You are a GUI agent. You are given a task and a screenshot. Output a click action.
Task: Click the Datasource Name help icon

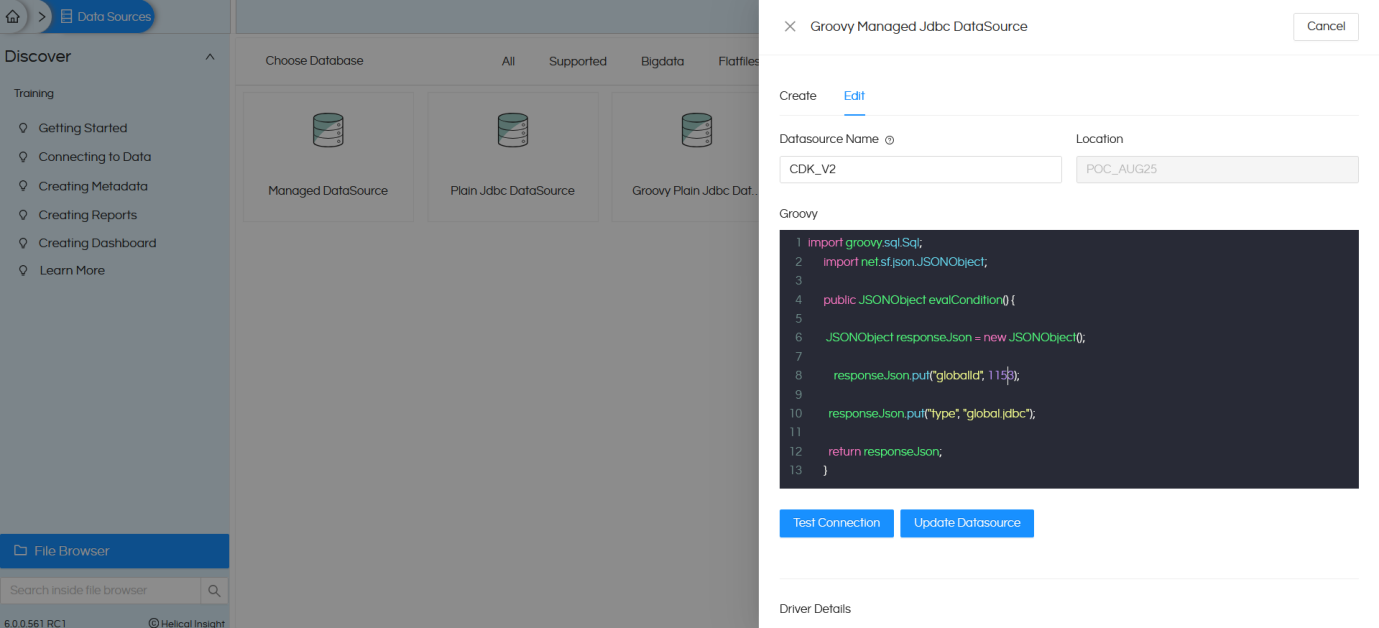[889, 140]
